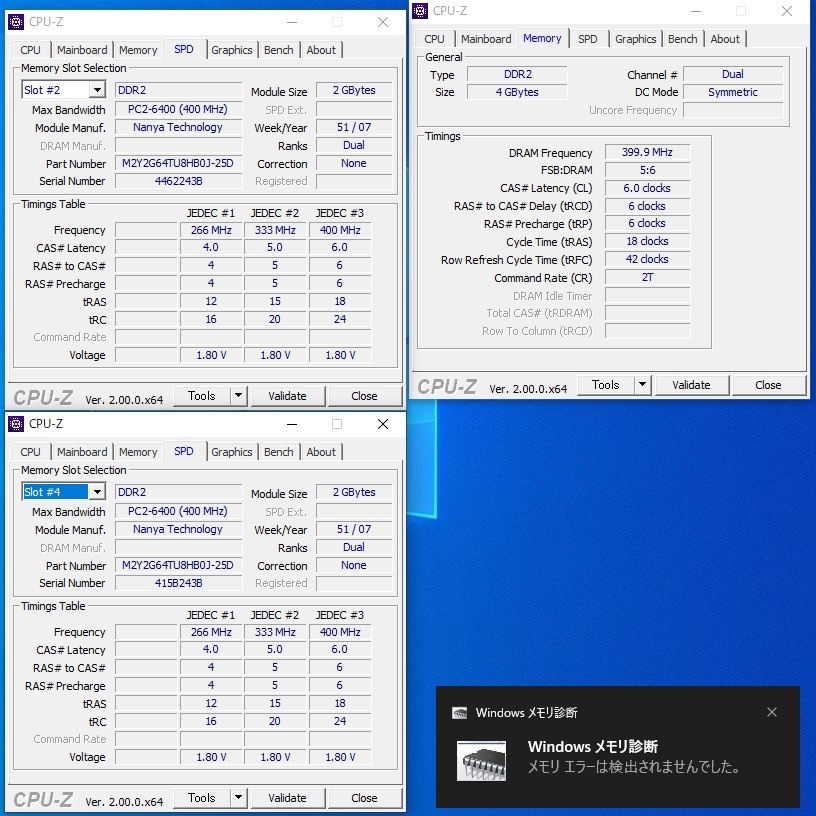Open Memory tab in Slot #4 window

138,452
